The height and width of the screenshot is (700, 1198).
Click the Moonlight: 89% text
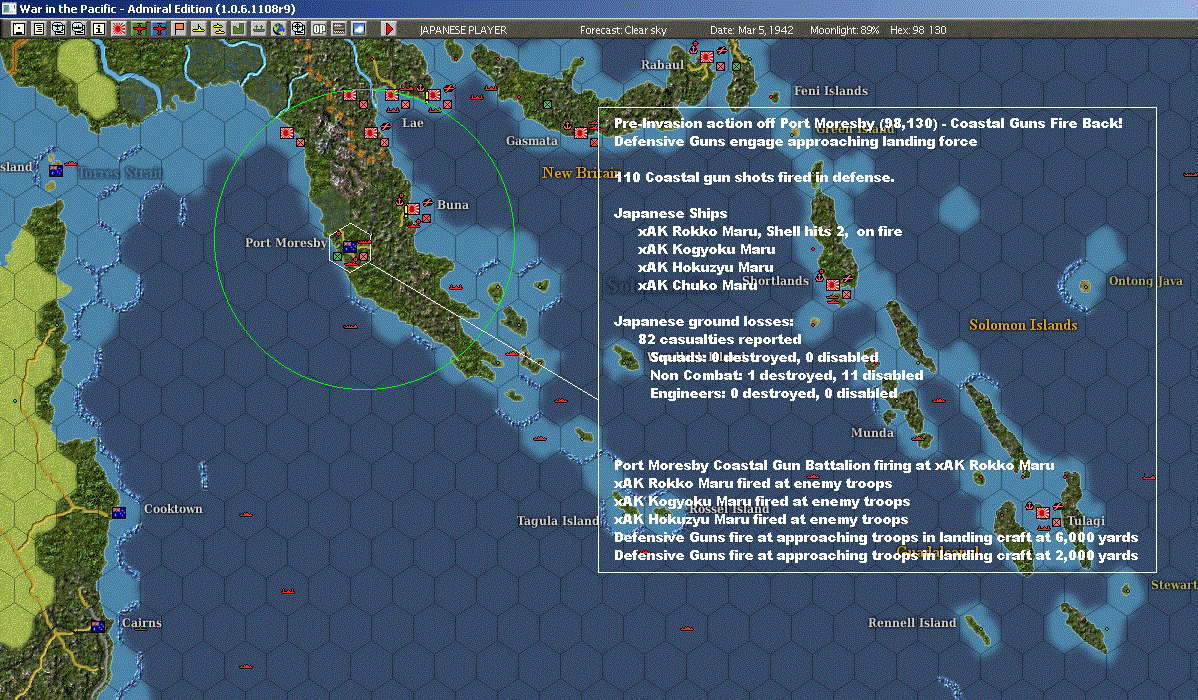pyautogui.click(x=844, y=30)
